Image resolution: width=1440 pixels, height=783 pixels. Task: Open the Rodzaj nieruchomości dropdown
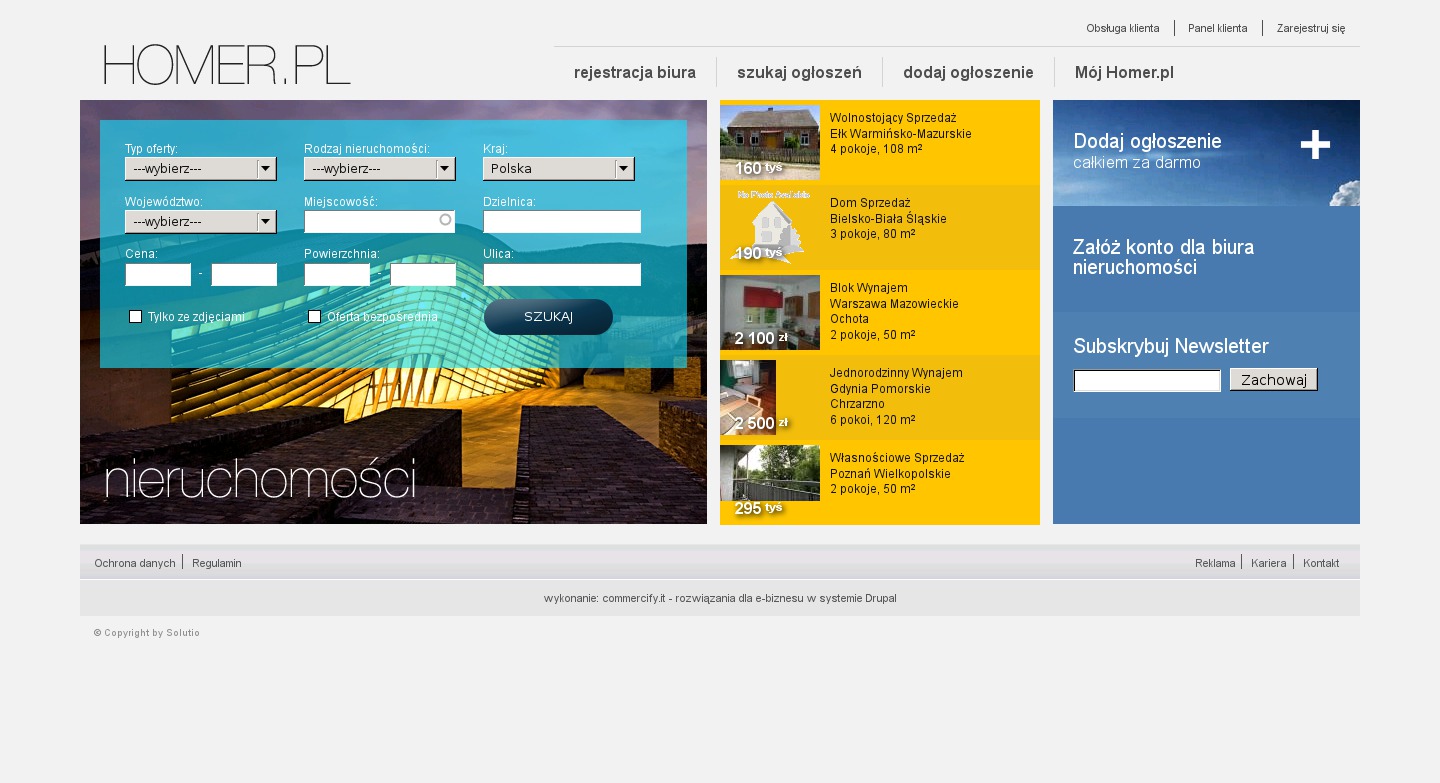(x=379, y=169)
